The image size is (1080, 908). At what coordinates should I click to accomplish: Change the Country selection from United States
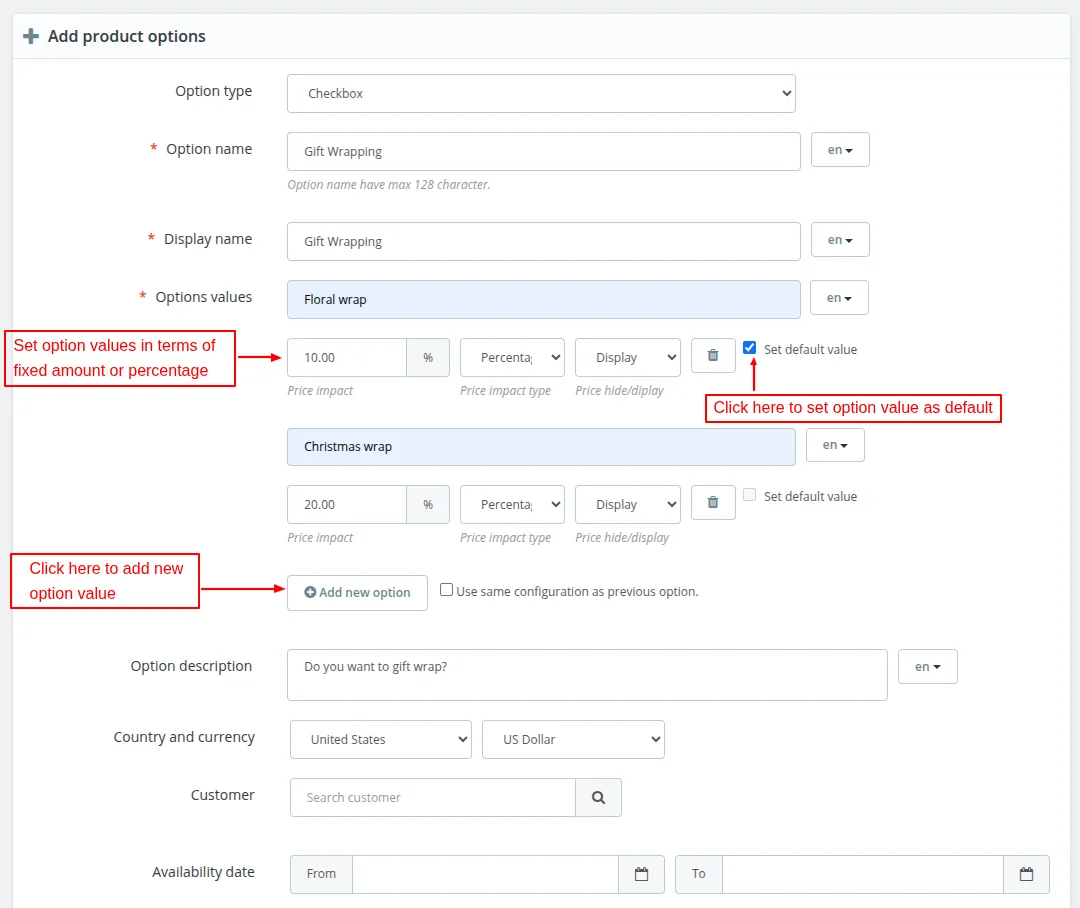click(x=380, y=739)
